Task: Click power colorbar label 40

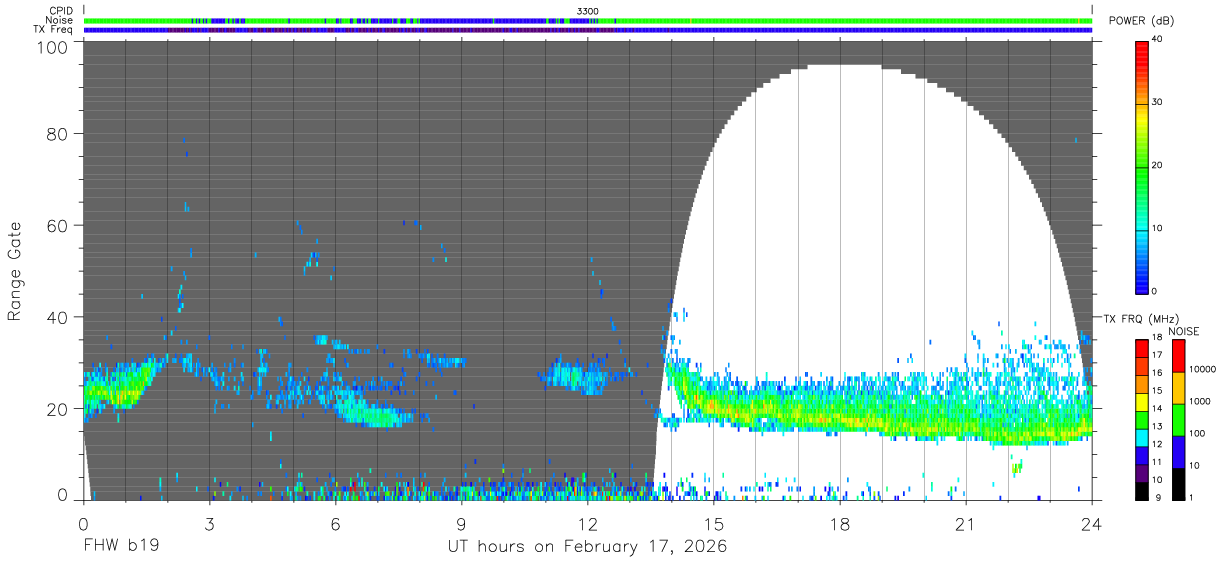Action: click(1159, 40)
